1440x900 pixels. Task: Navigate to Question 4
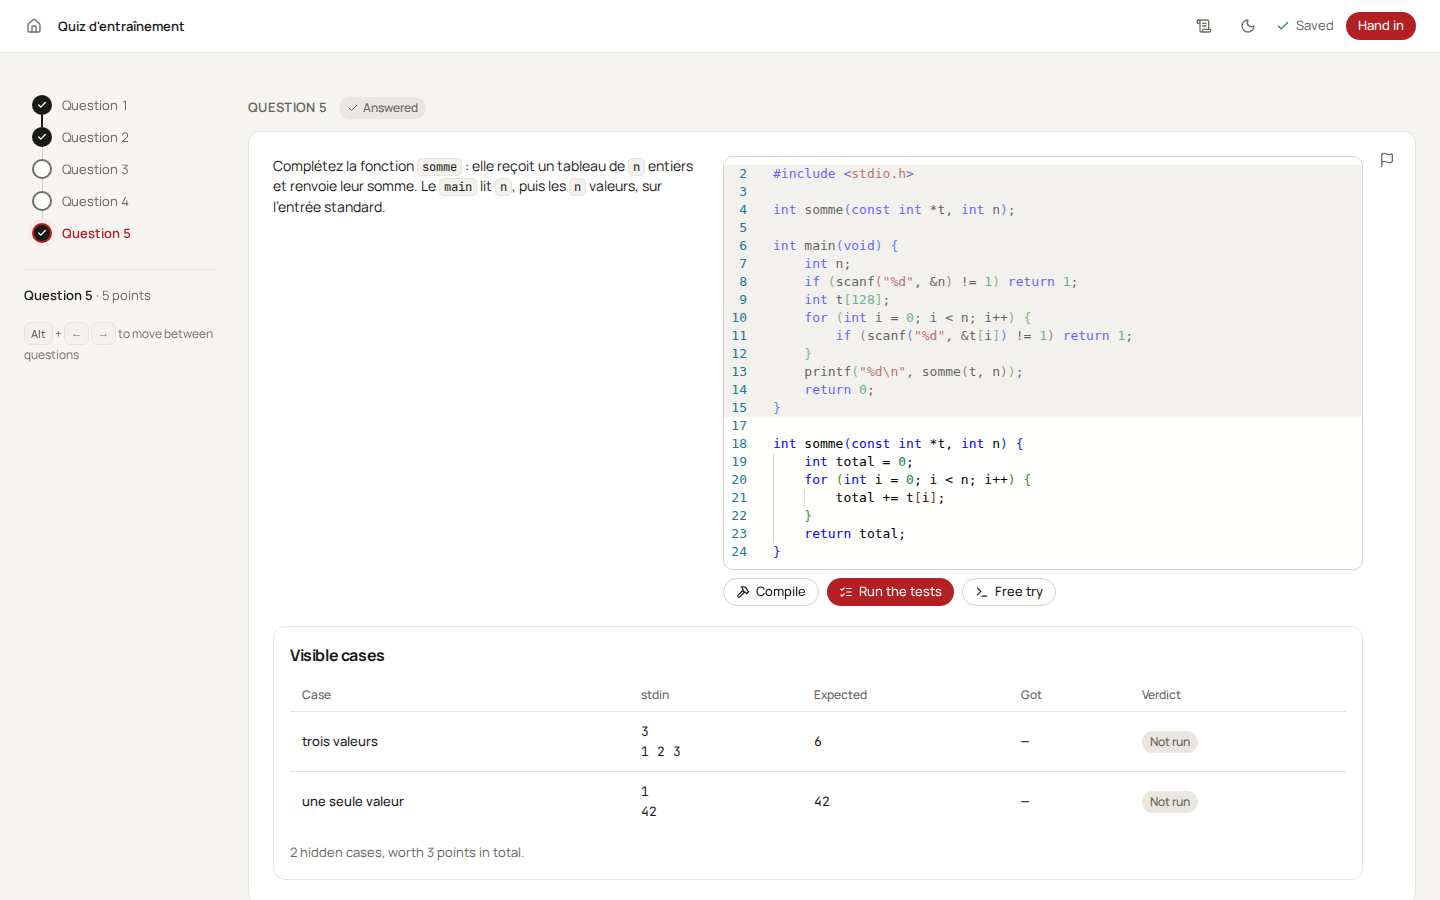click(81, 201)
